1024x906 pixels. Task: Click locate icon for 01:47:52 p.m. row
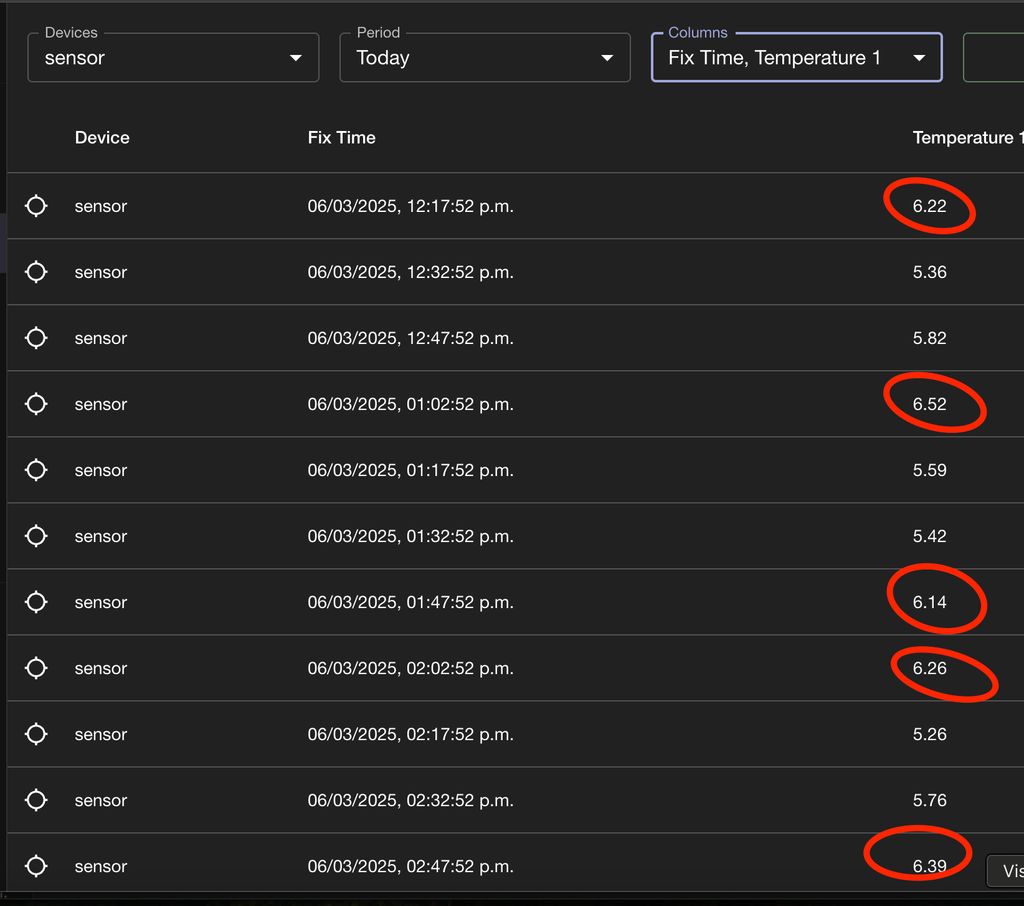coord(36,602)
